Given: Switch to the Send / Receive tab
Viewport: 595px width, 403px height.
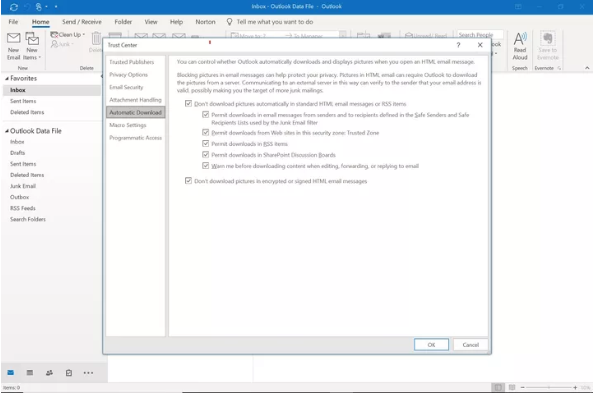Looking at the screenshot, I should [x=82, y=22].
